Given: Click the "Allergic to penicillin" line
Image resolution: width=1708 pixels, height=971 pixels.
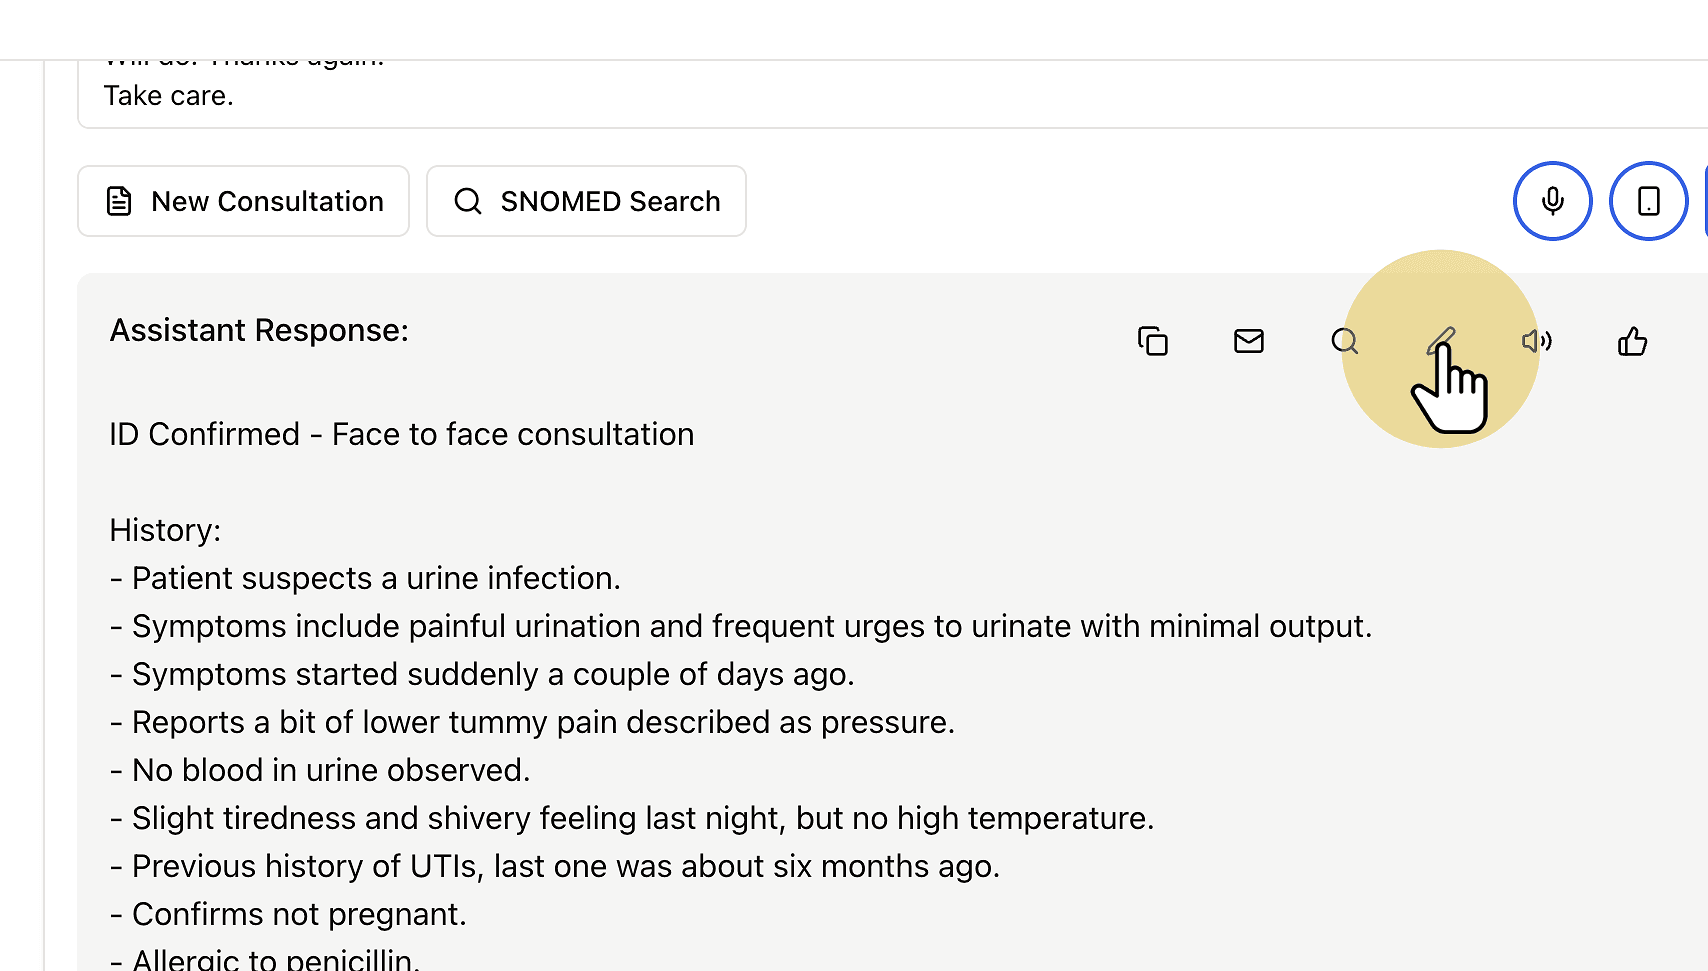Looking at the screenshot, I should (265, 958).
